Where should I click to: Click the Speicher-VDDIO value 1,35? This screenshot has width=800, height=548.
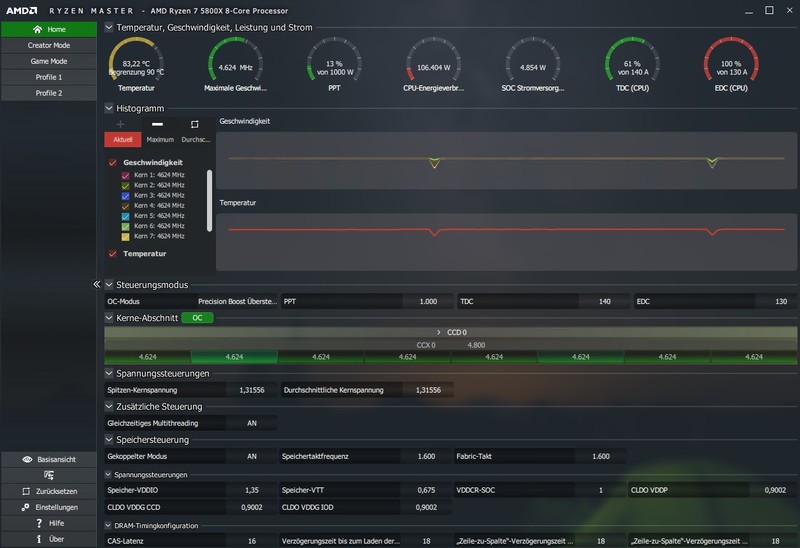252,490
